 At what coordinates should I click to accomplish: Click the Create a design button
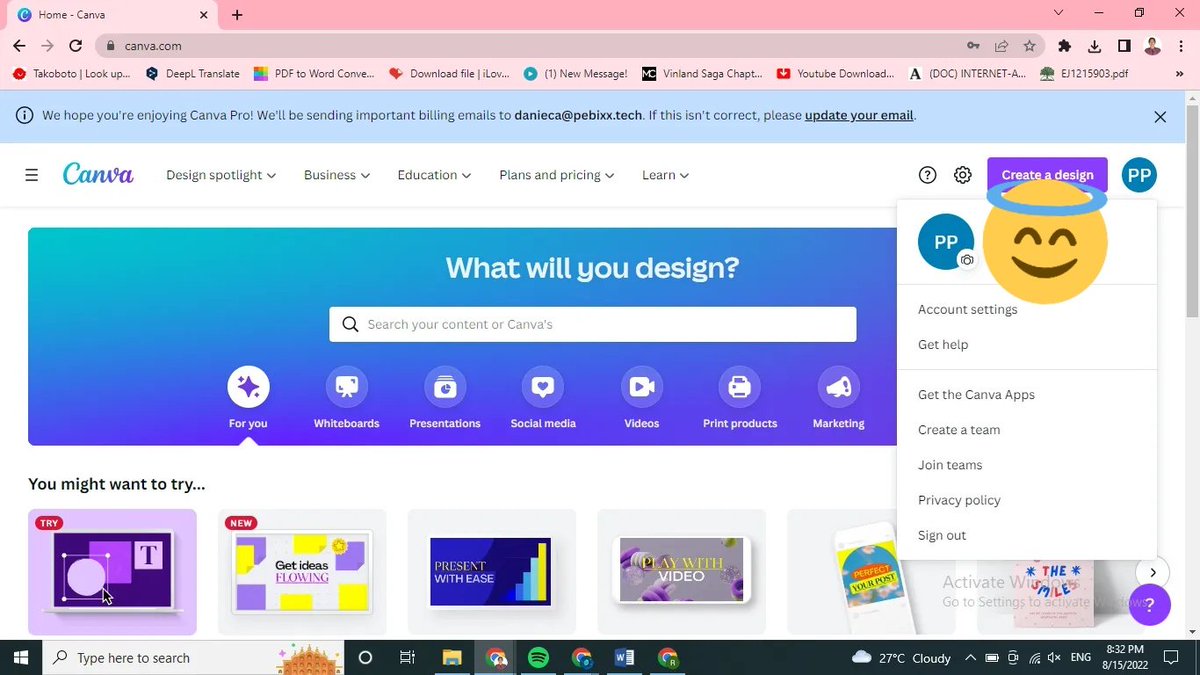tap(1047, 175)
